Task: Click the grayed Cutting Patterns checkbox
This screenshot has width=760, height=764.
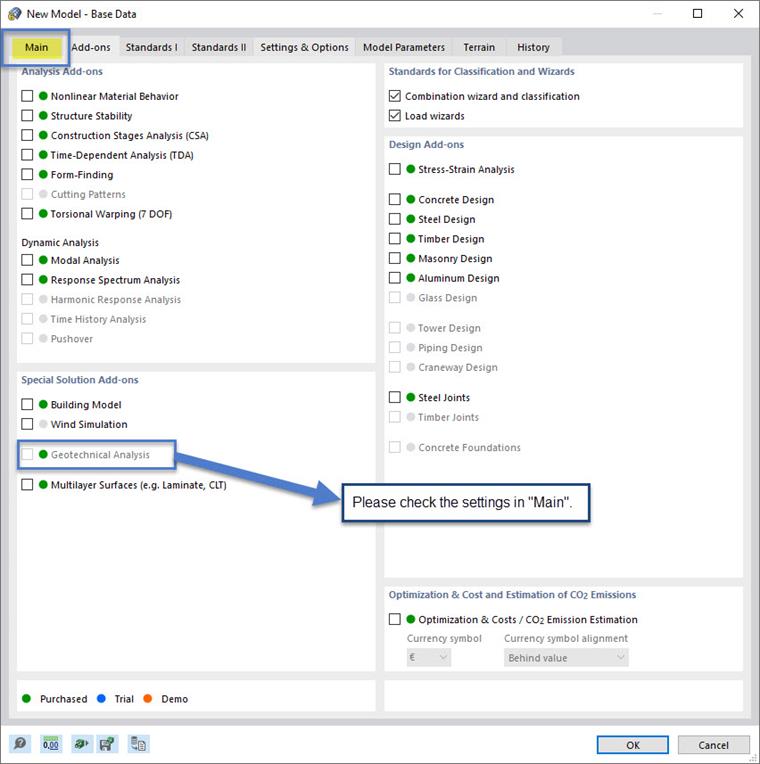Action: point(27,194)
